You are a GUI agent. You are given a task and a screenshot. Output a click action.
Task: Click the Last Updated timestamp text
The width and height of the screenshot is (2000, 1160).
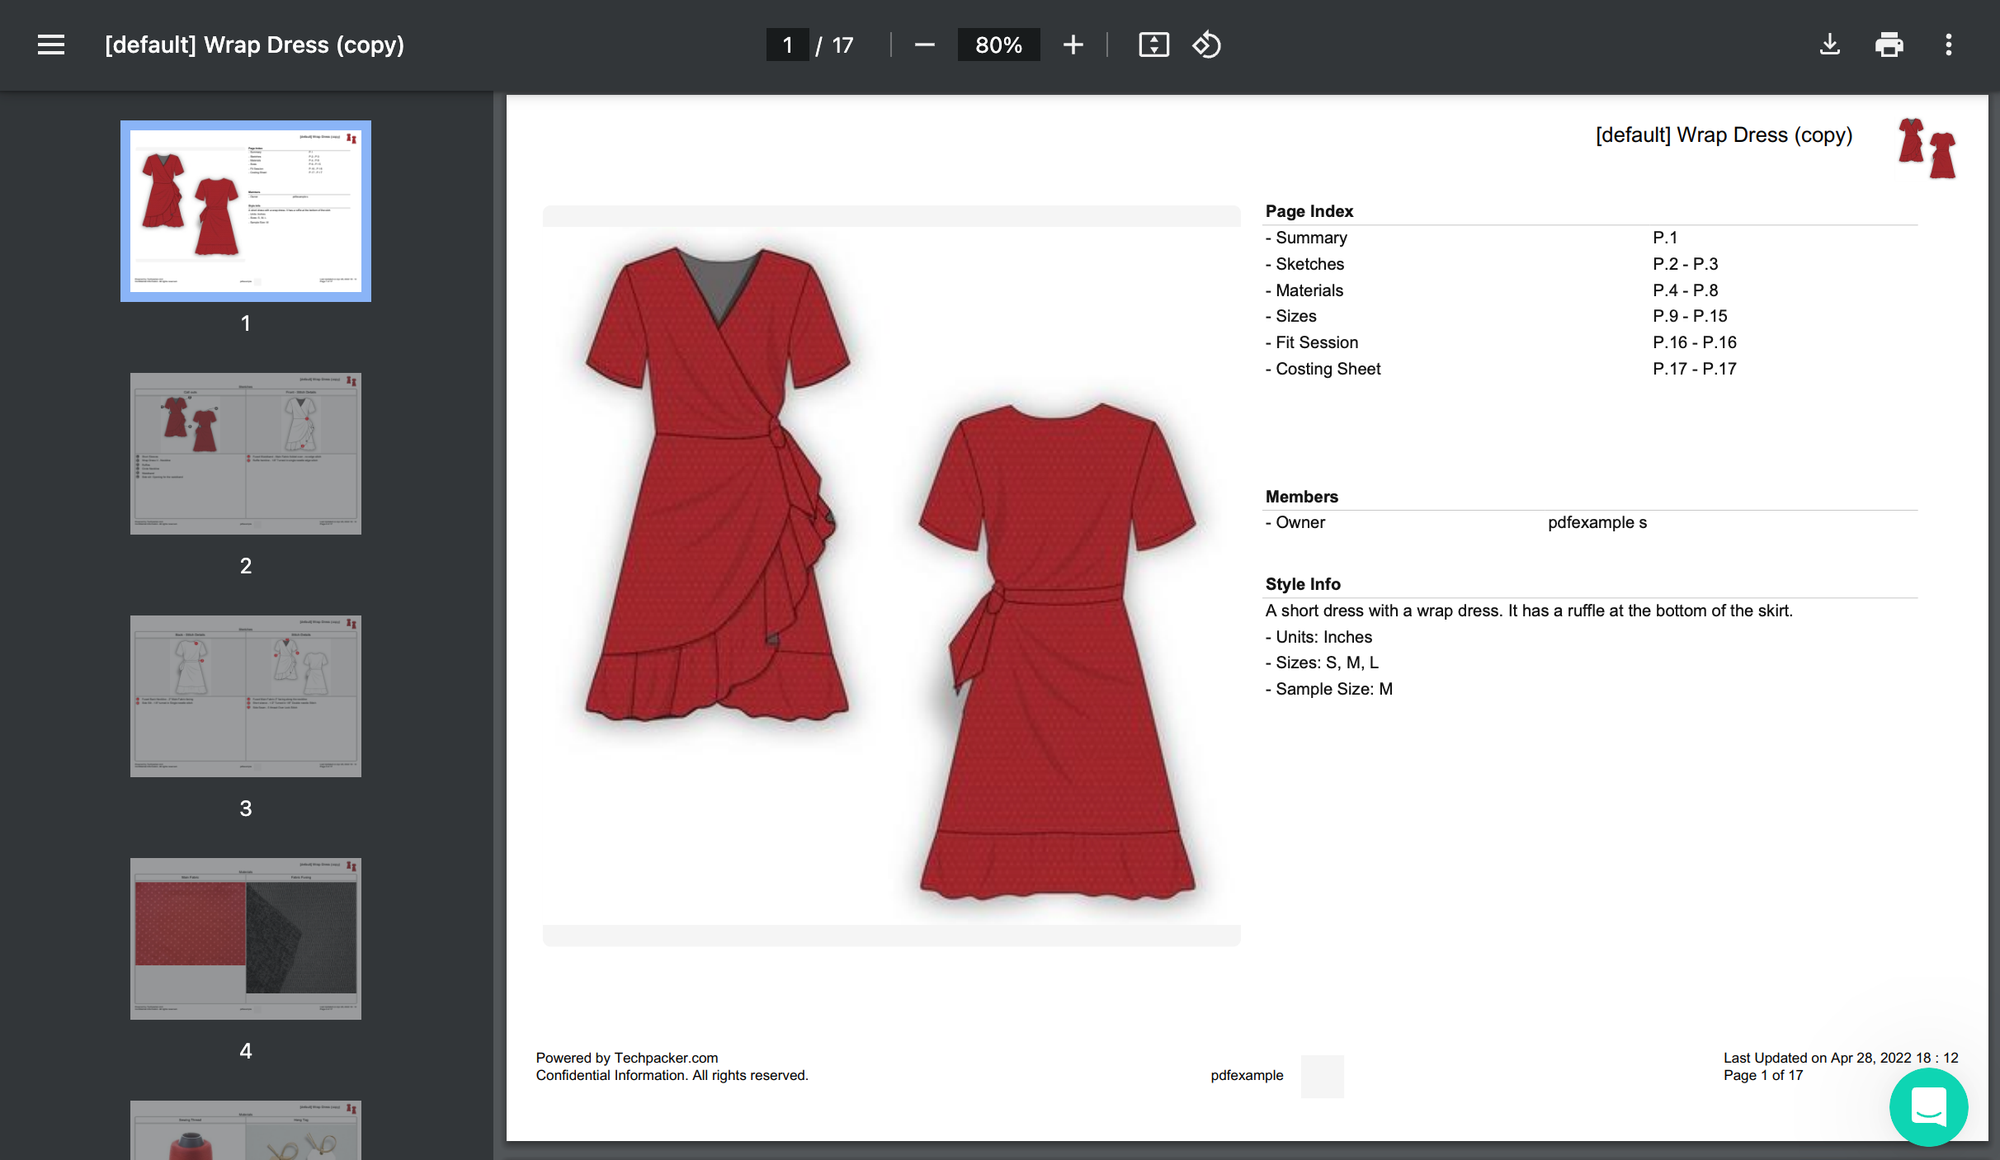1840,1058
